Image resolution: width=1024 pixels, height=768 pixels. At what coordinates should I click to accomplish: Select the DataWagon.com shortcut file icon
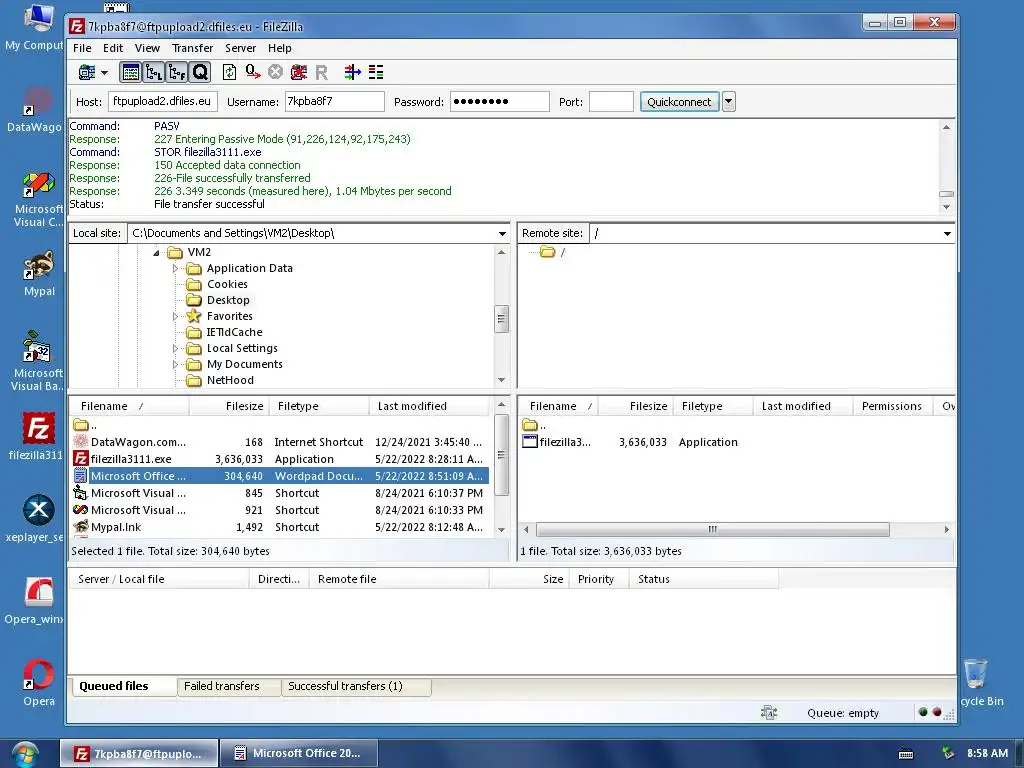point(80,442)
